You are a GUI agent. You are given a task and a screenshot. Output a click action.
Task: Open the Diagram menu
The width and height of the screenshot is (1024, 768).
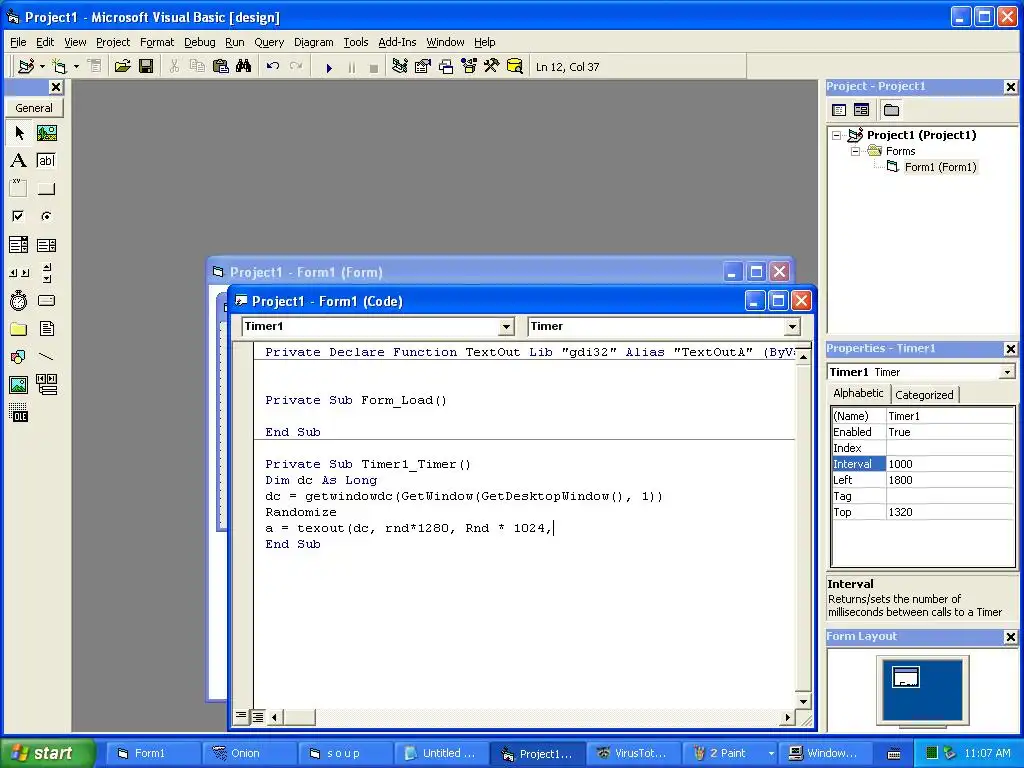[x=313, y=42]
